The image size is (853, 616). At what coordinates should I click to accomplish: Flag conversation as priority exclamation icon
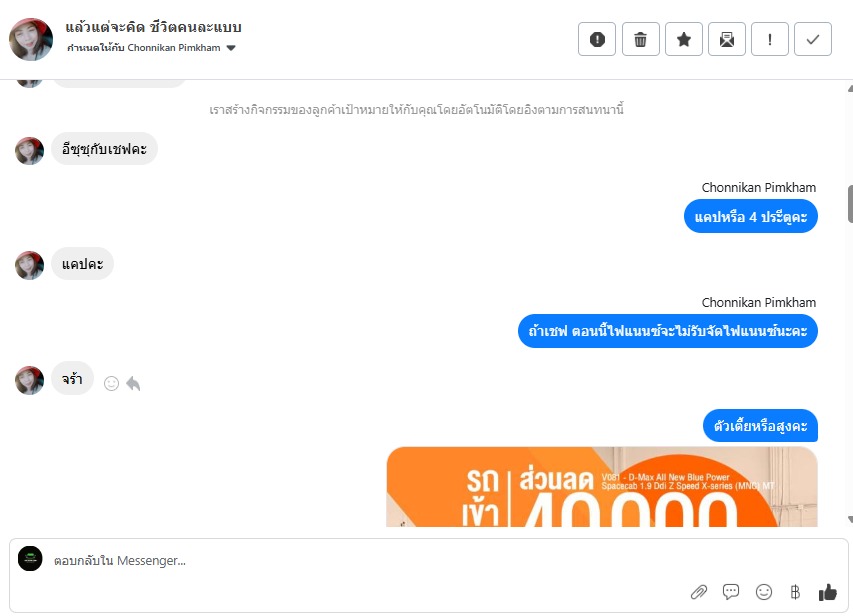[x=770, y=39]
